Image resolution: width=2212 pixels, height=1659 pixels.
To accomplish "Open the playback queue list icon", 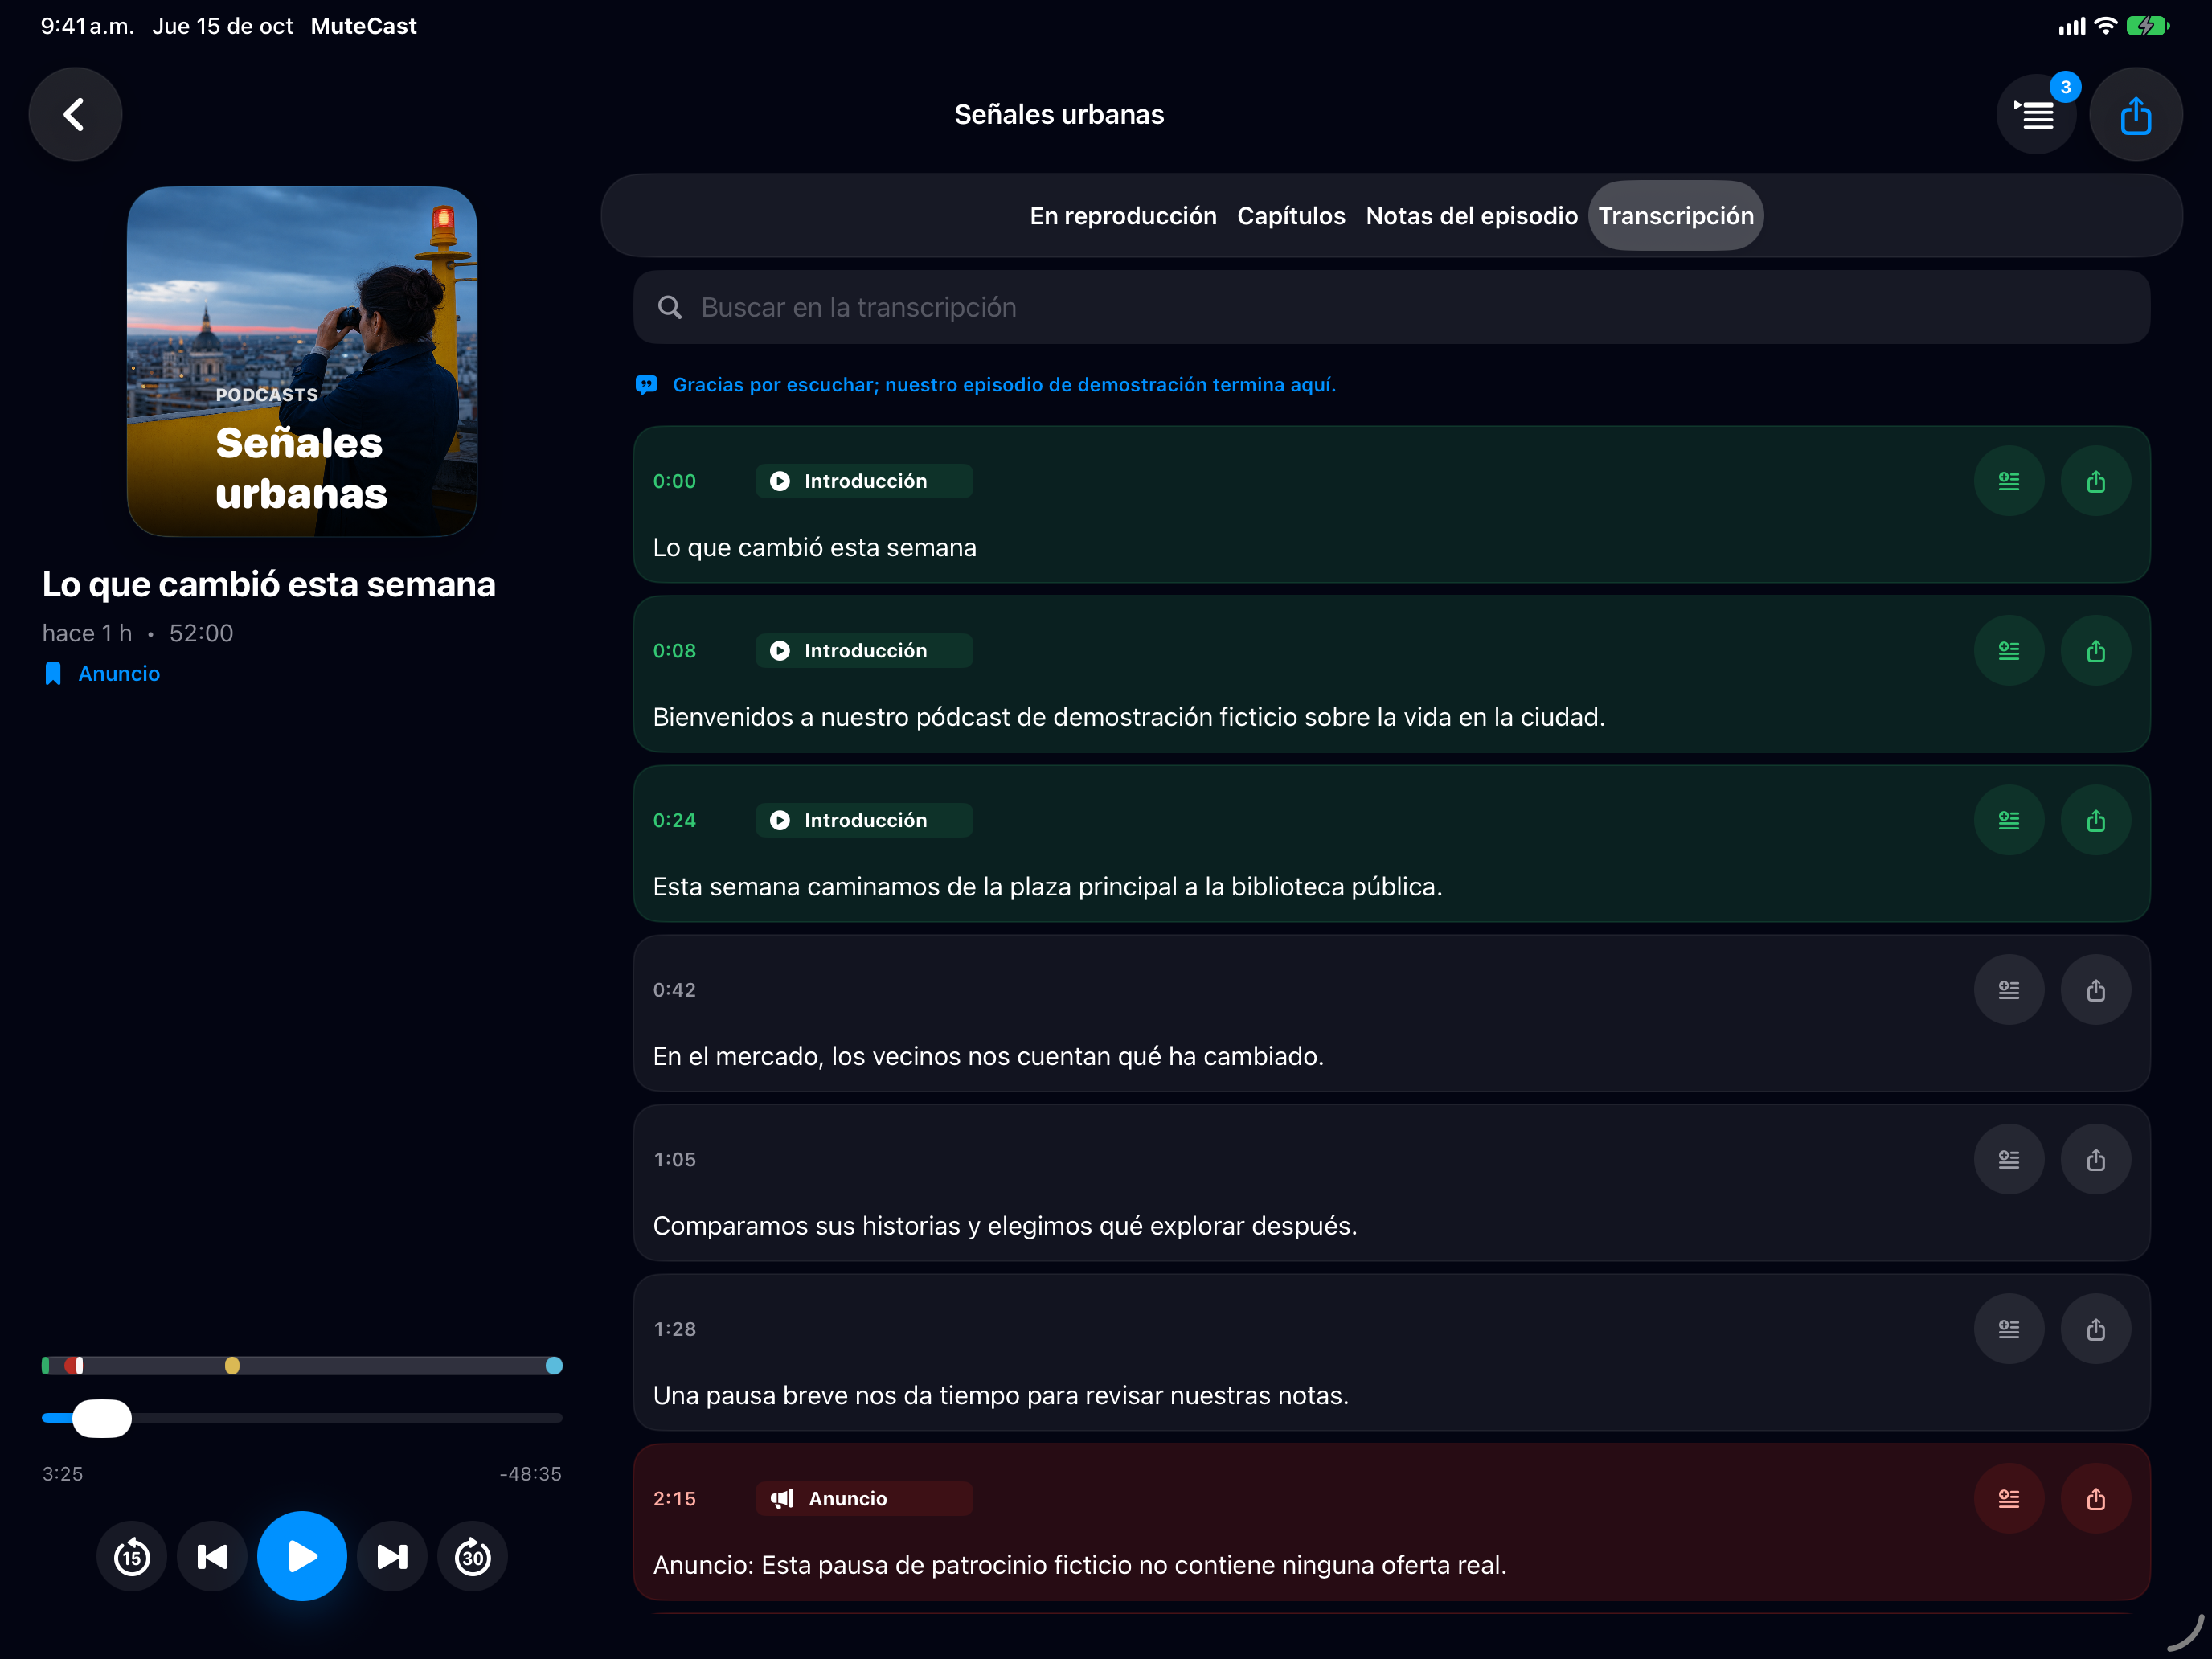I will [2036, 115].
